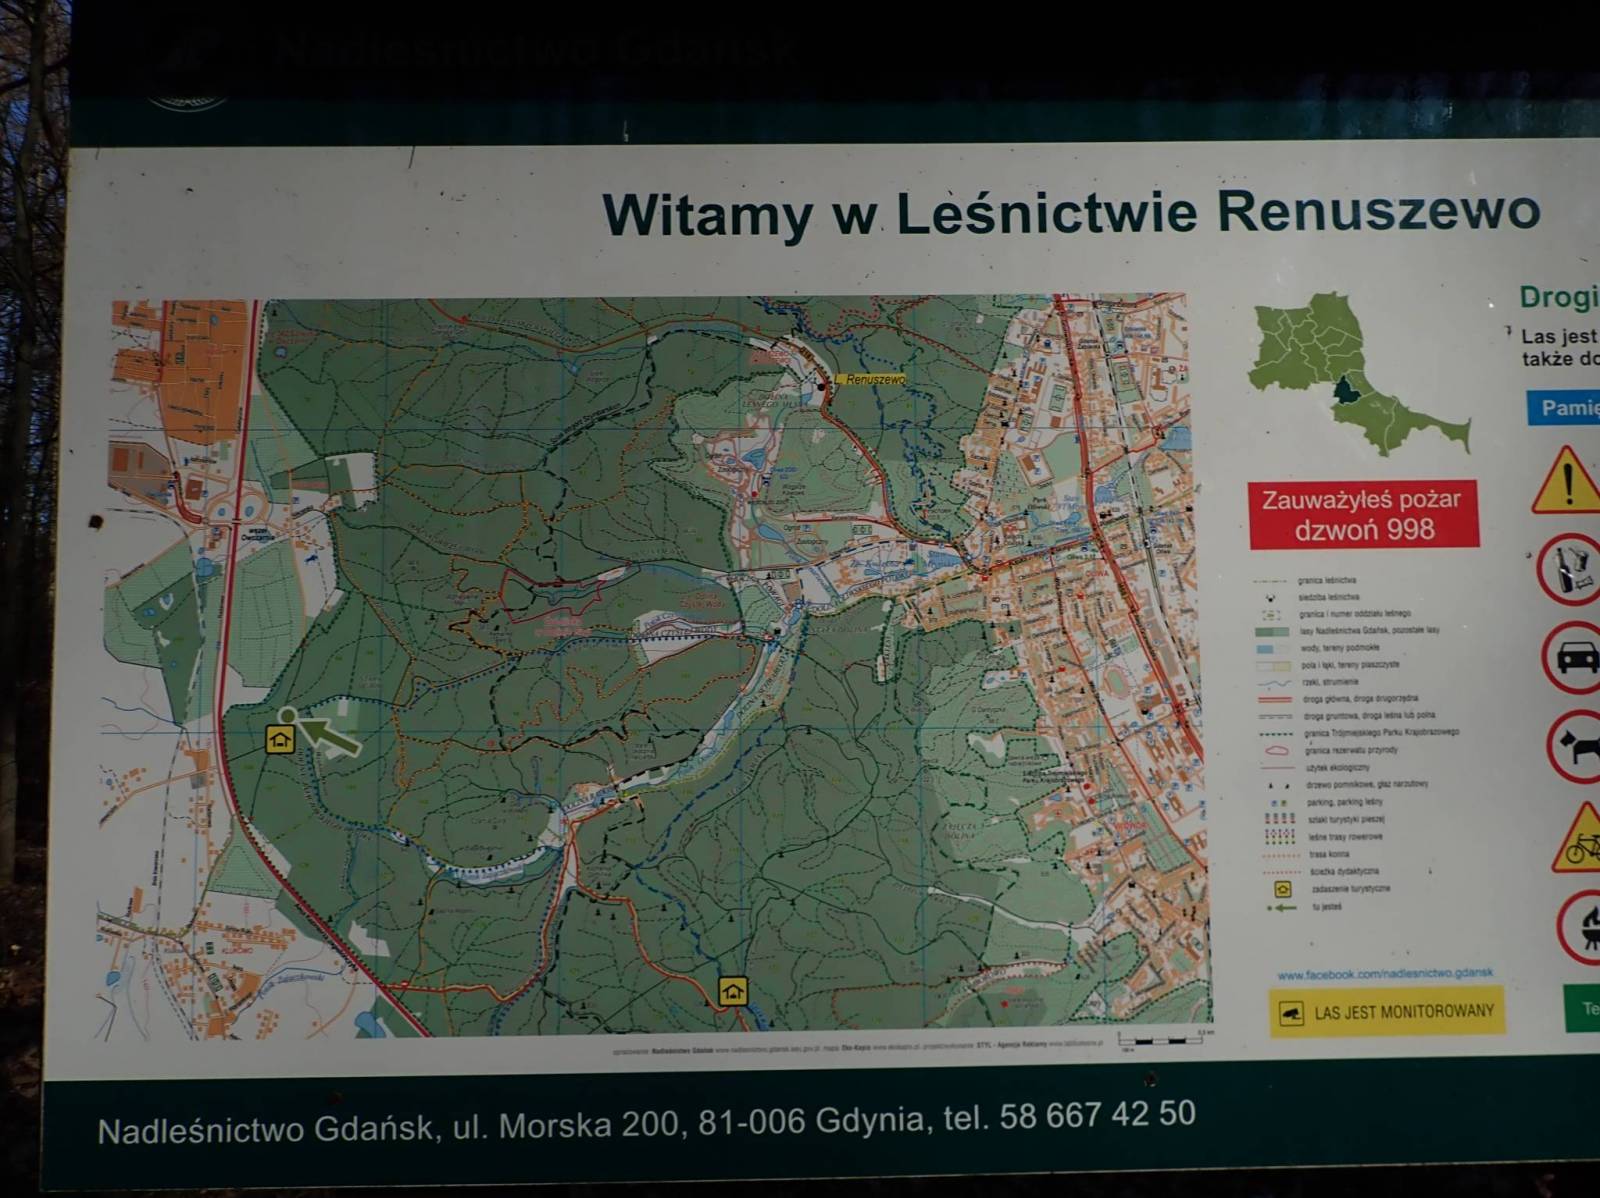Click the tourist shelter symbol in the legend
This screenshot has height=1198, width=1600.
[1282, 889]
